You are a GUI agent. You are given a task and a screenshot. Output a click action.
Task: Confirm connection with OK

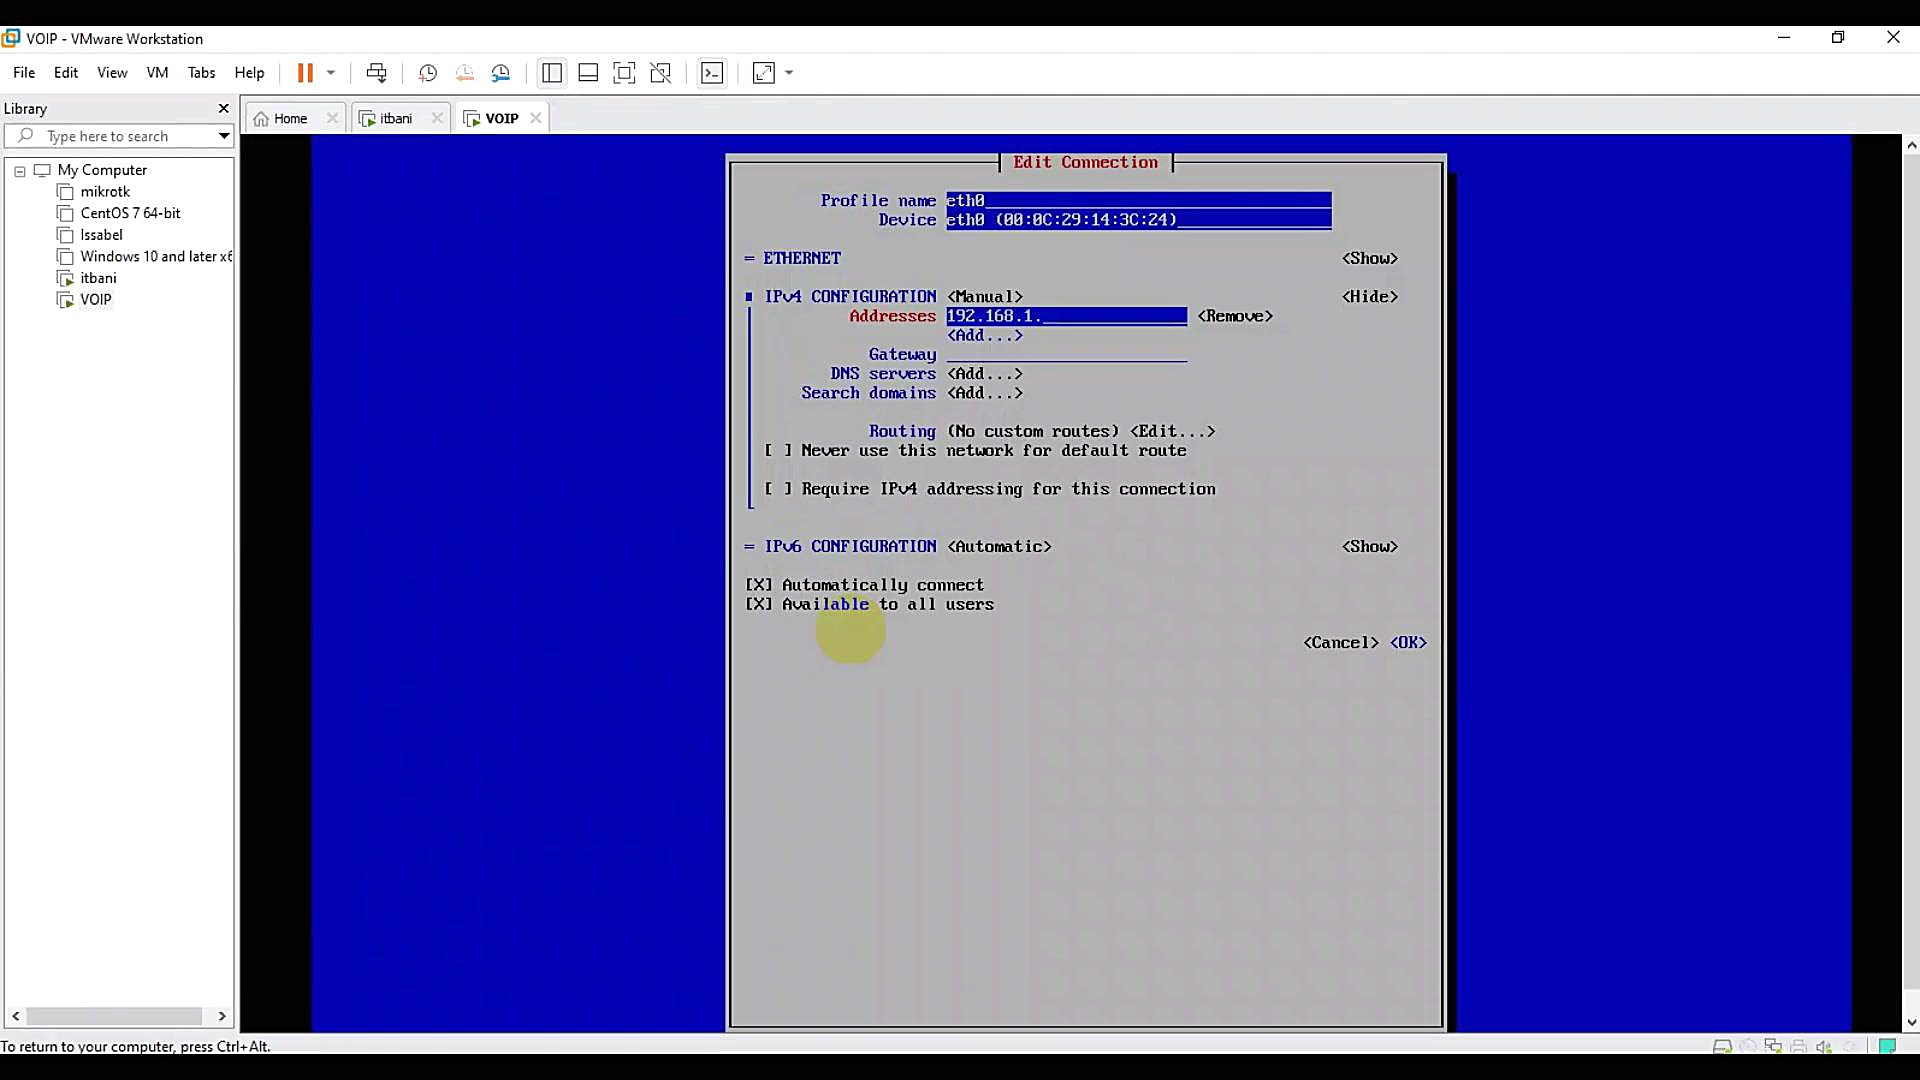pyautogui.click(x=1408, y=642)
